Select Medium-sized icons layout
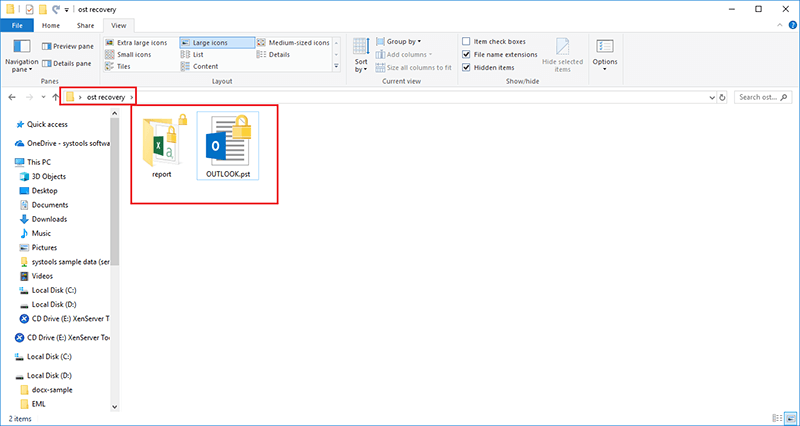Image resolution: width=800 pixels, height=426 pixels. click(293, 43)
